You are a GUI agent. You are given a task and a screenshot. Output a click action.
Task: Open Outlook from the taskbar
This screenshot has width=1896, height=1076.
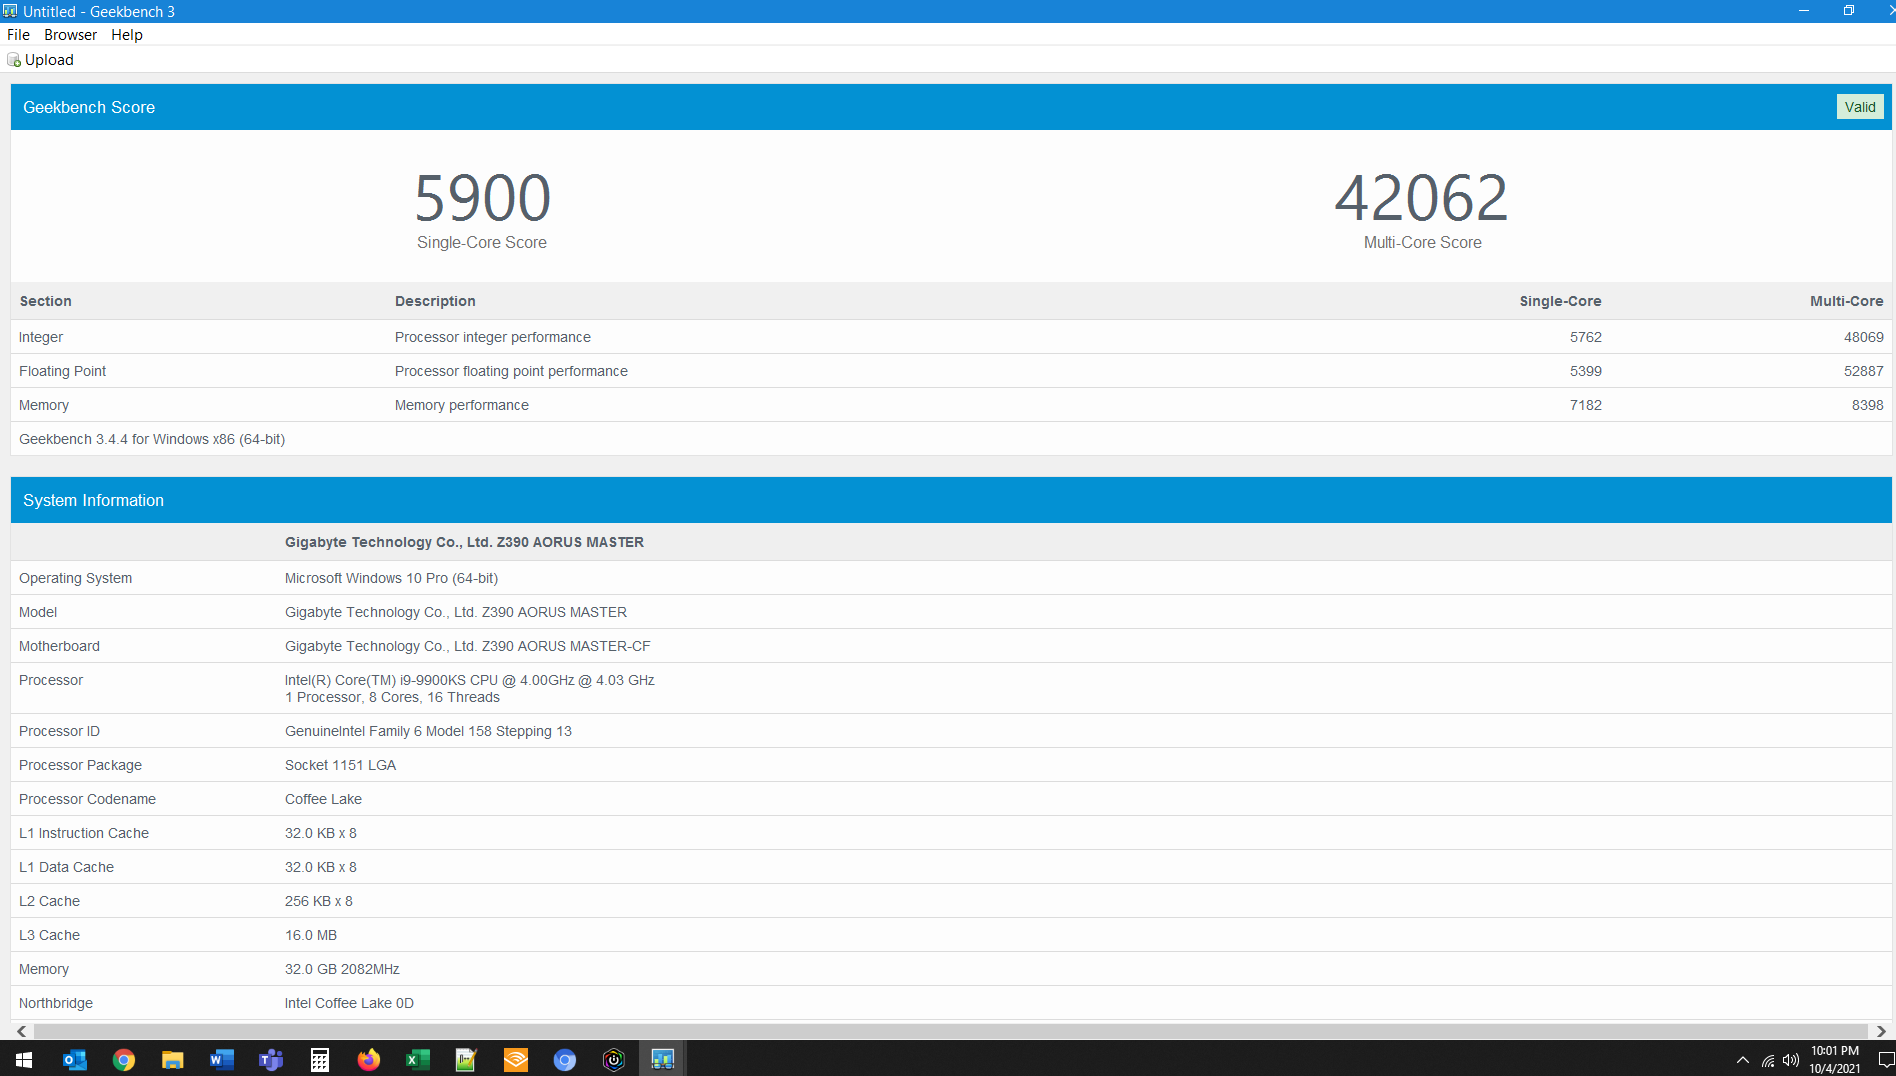[74, 1060]
